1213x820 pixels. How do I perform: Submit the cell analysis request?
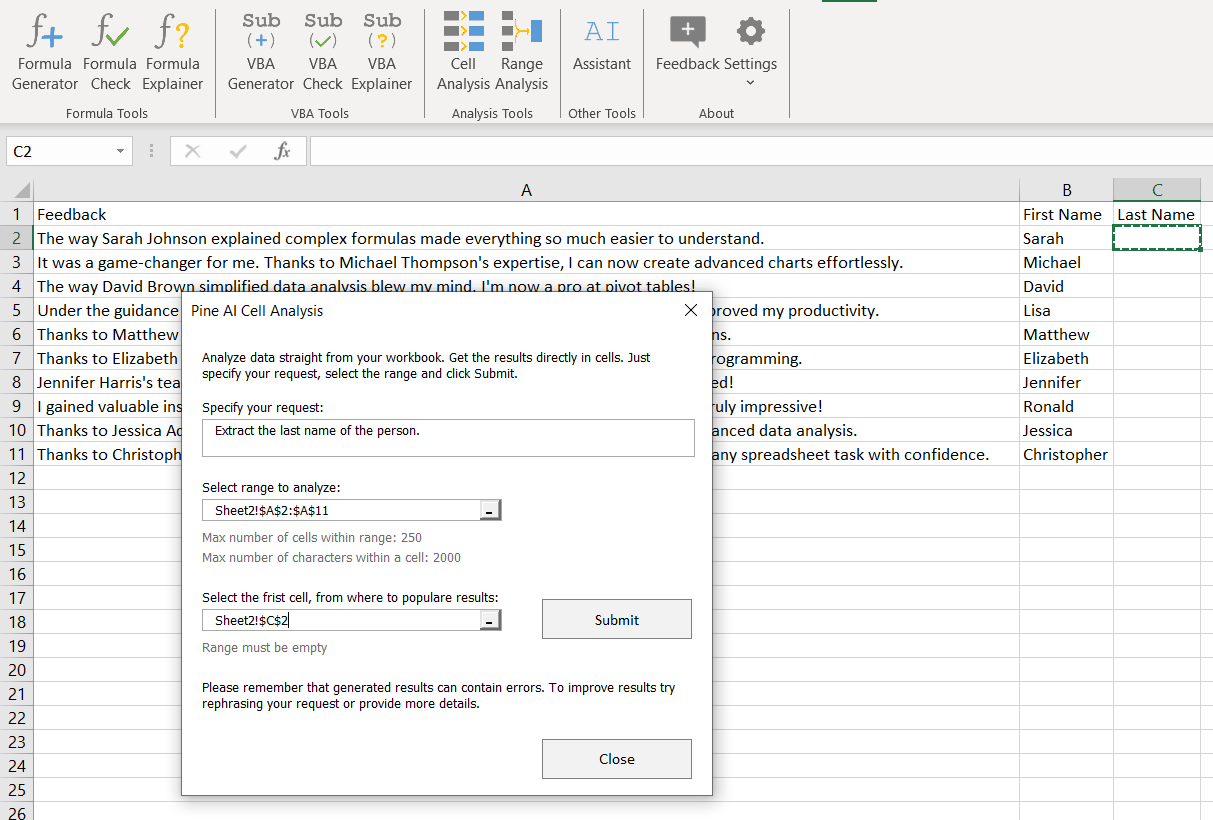(616, 618)
